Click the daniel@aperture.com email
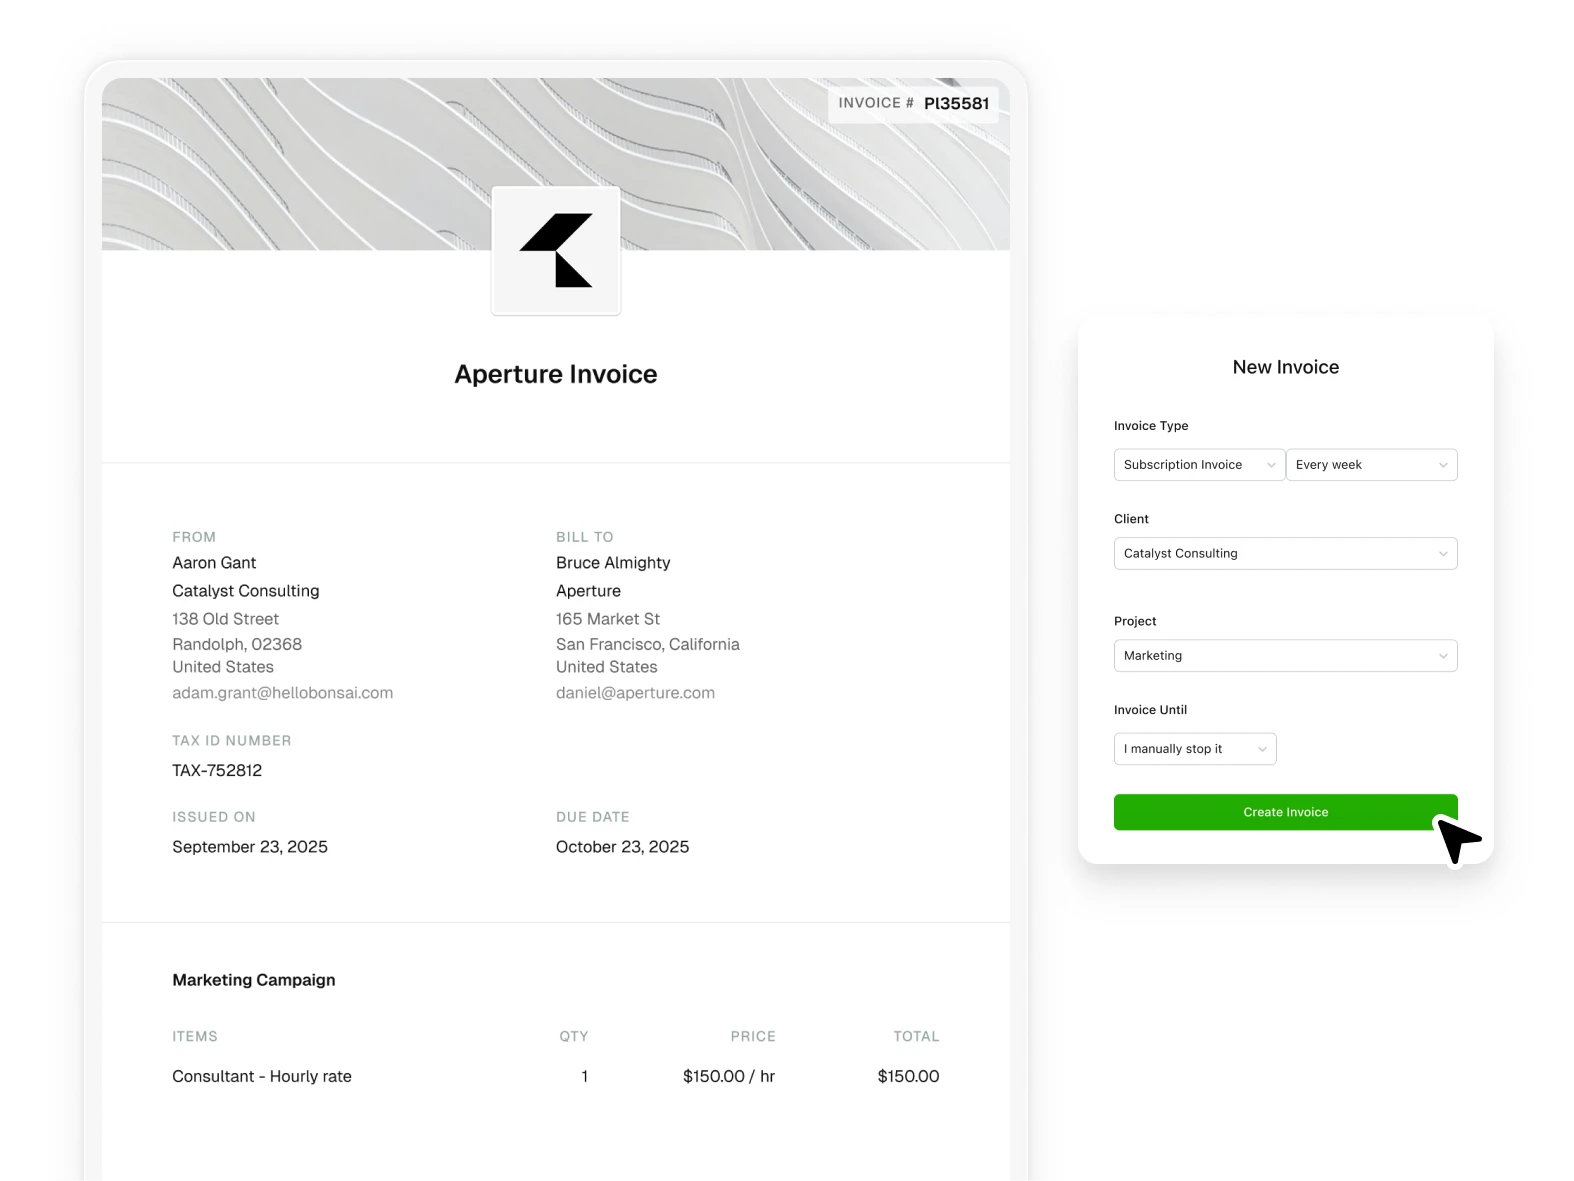The image size is (1574, 1181). [x=635, y=693]
